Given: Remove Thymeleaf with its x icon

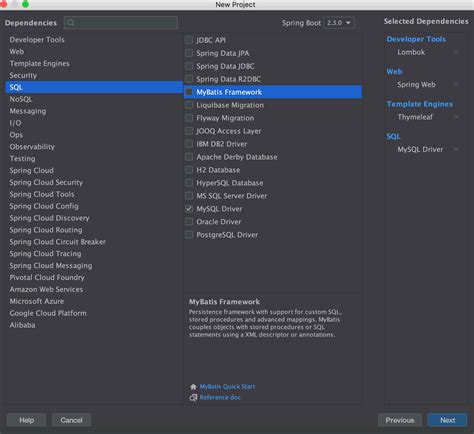Looking at the screenshot, I should (456, 117).
